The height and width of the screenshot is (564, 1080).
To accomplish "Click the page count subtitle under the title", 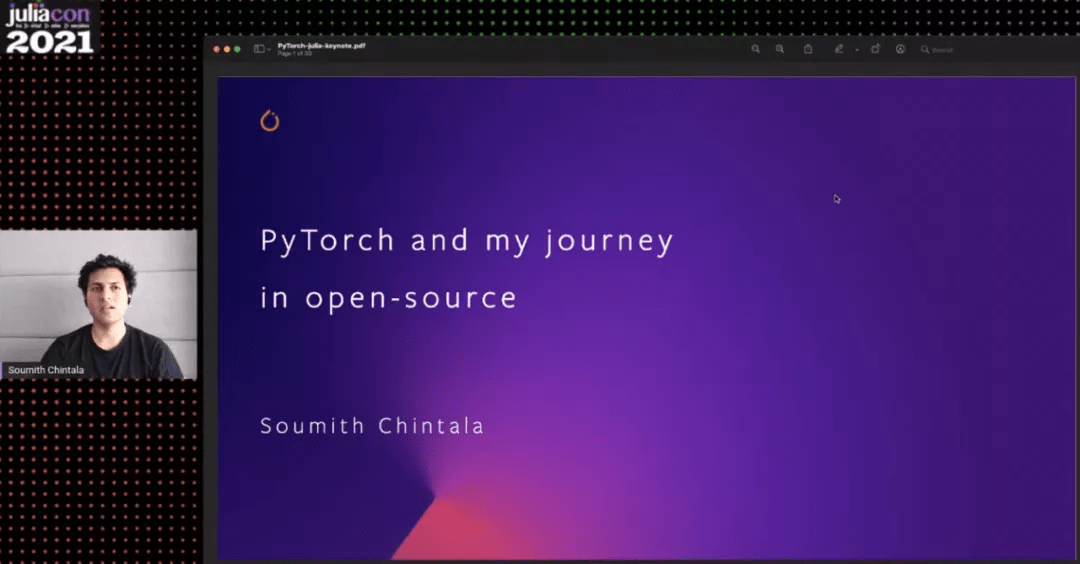I will 295,53.
